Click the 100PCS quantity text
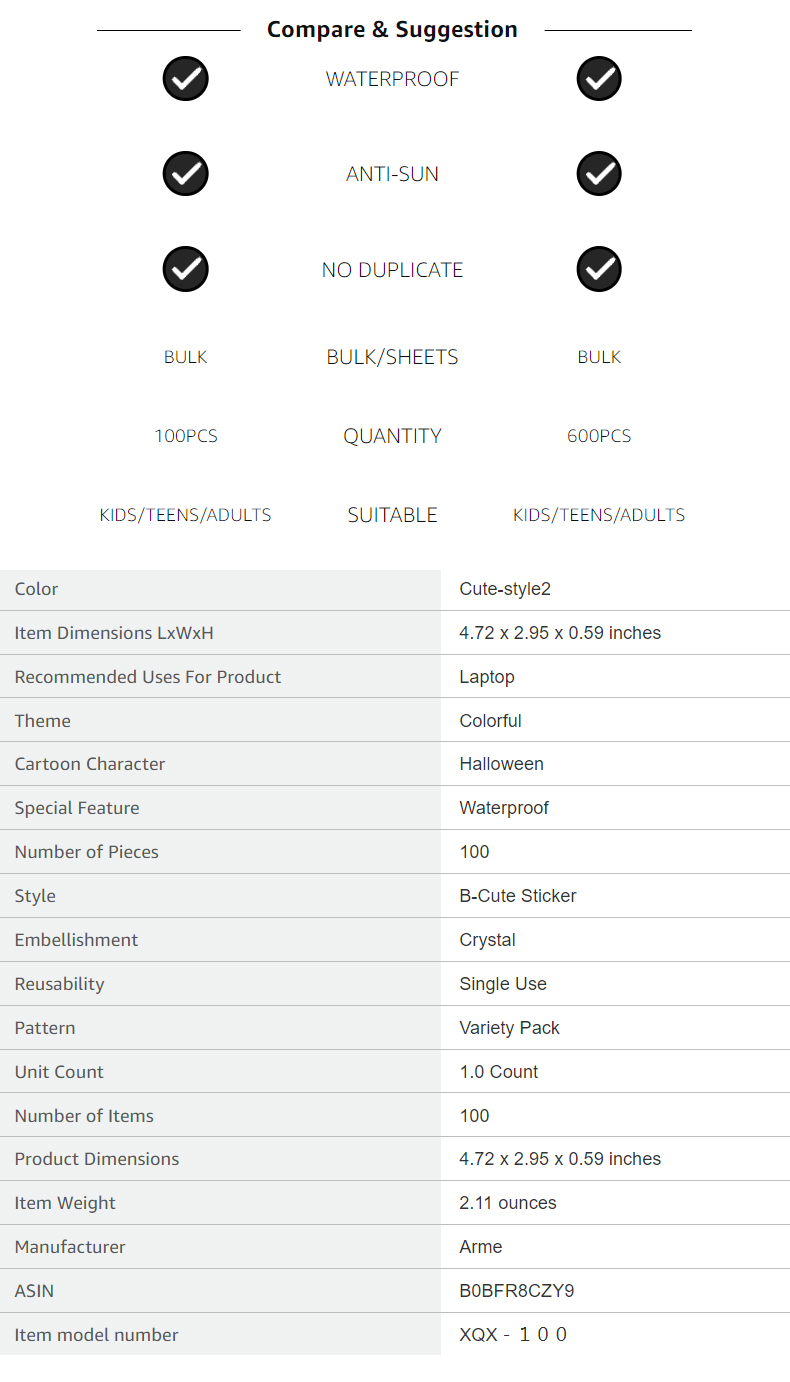Screen dimensions: 790x1382 pyautogui.click(x=186, y=436)
